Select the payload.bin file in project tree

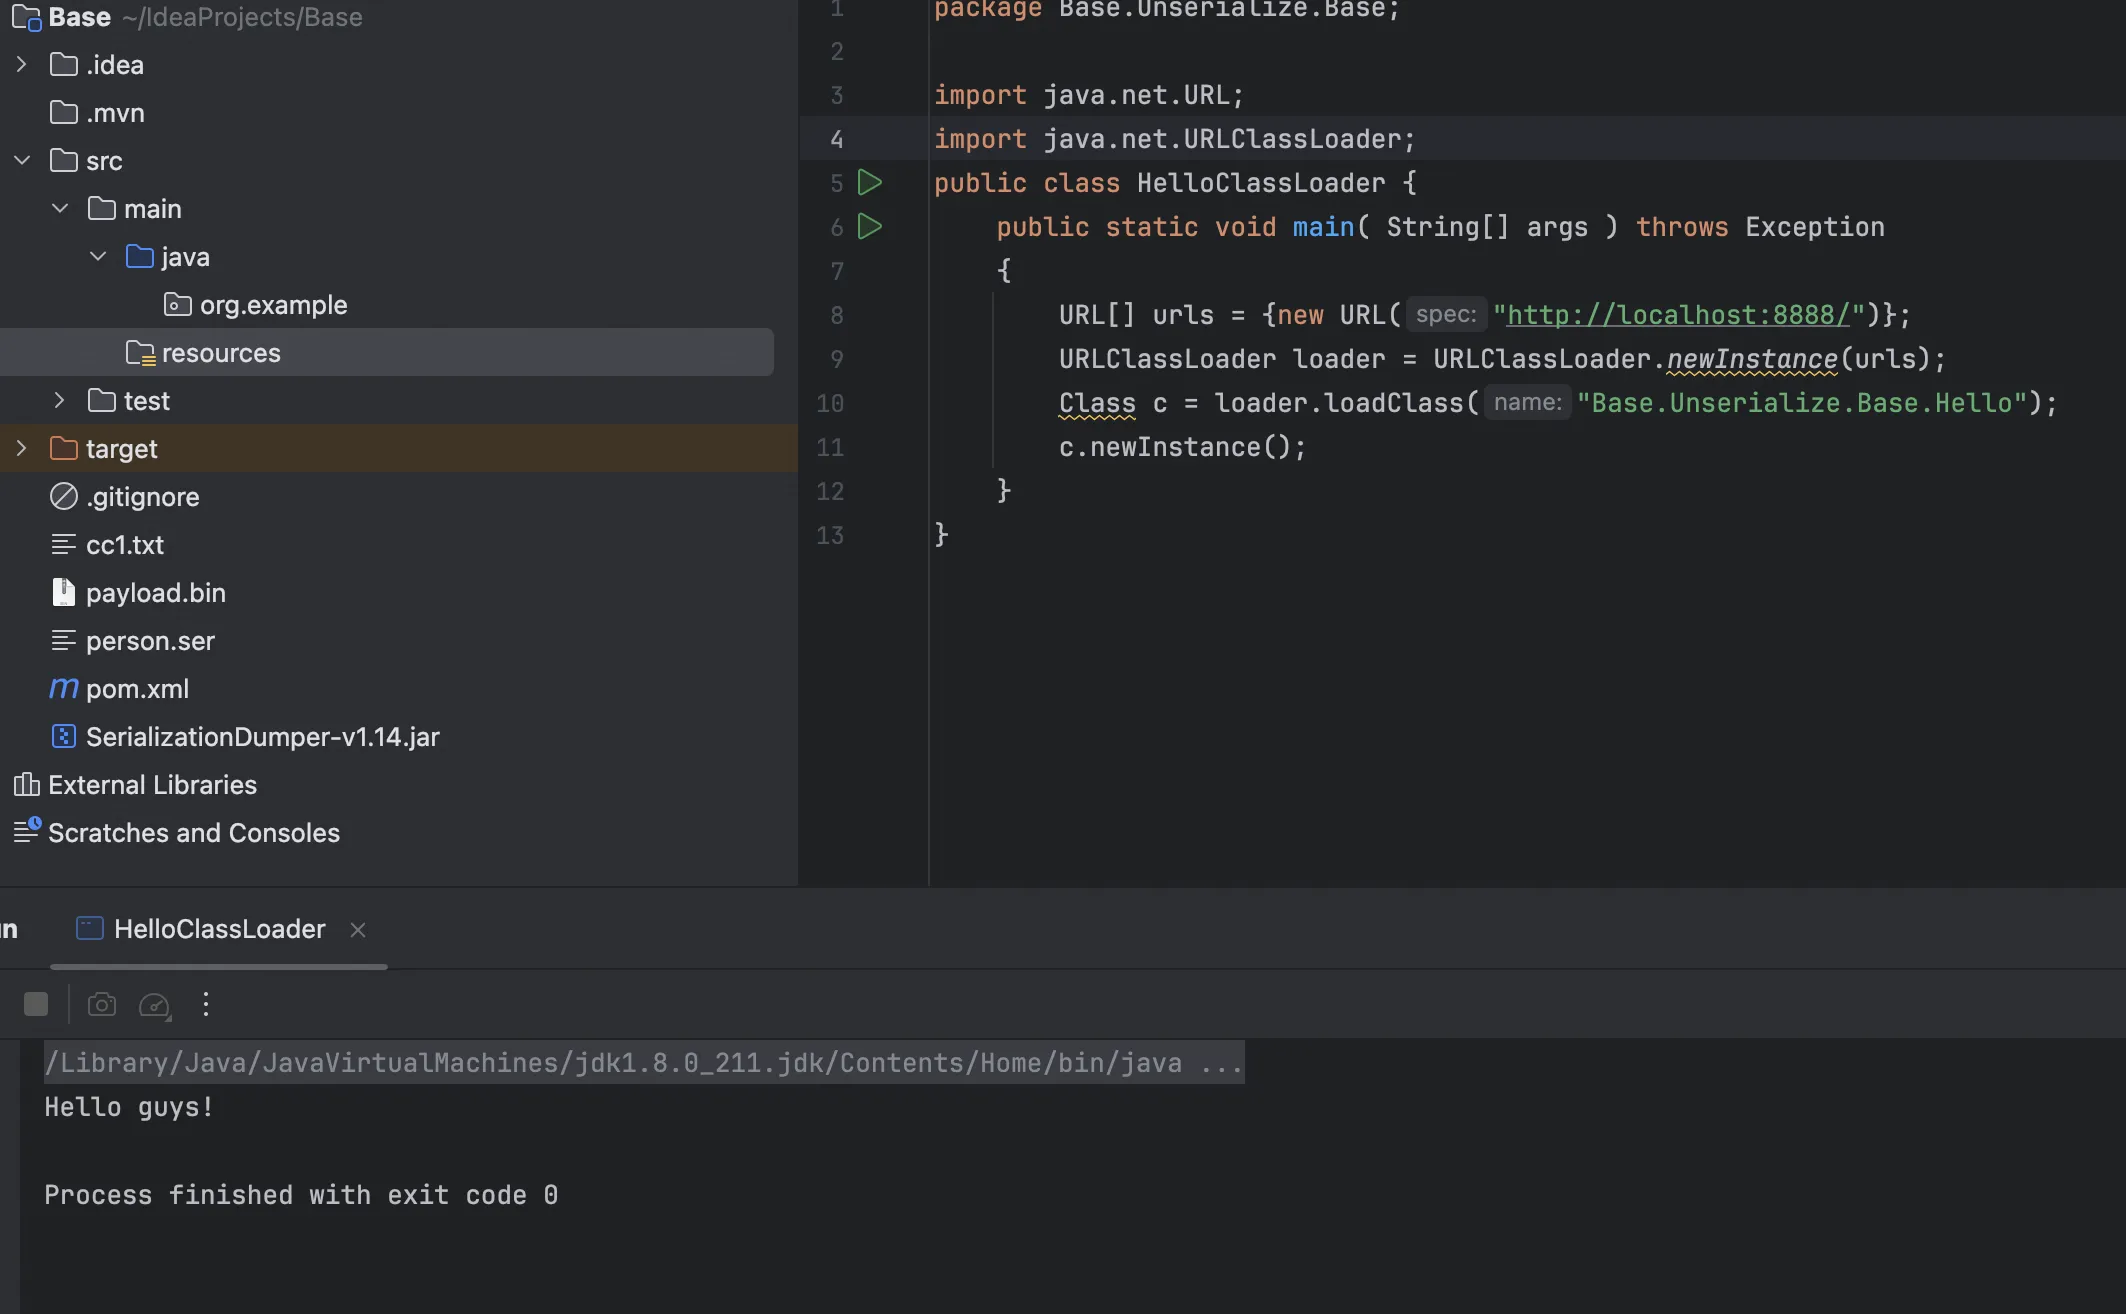pos(155,593)
